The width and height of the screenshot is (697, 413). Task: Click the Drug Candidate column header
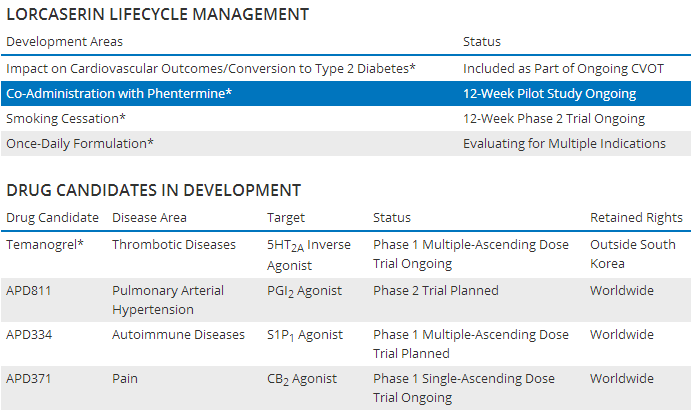click(x=52, y=218)
